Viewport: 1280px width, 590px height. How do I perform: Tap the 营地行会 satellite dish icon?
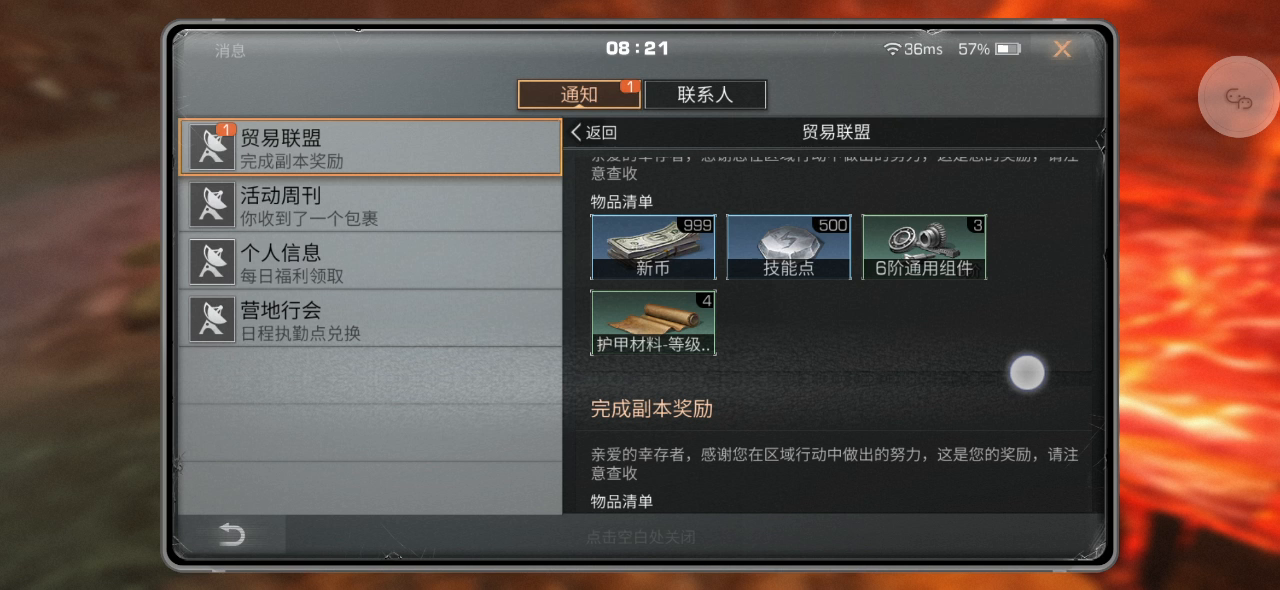(x=212, y=319)
